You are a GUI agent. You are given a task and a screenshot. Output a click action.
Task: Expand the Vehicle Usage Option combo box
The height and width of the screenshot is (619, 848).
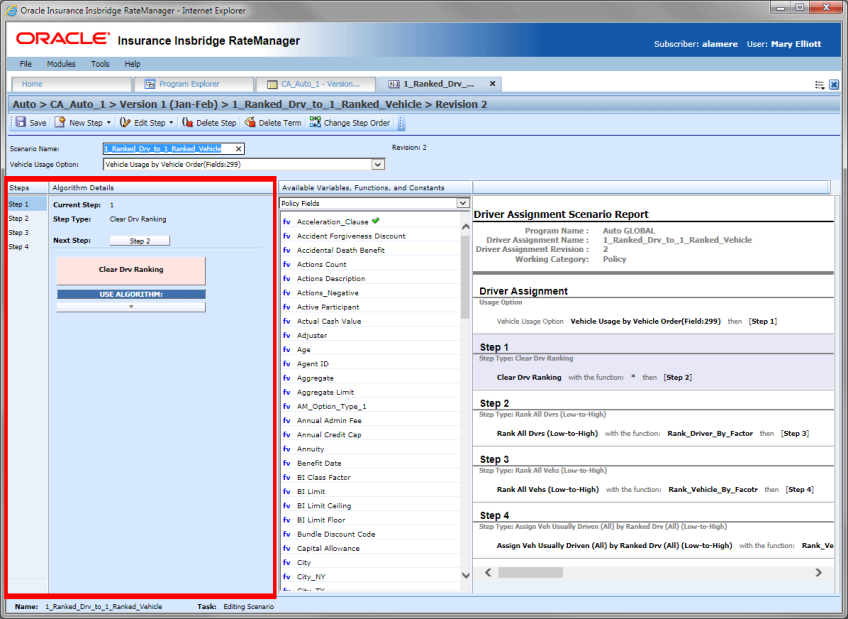378,164
